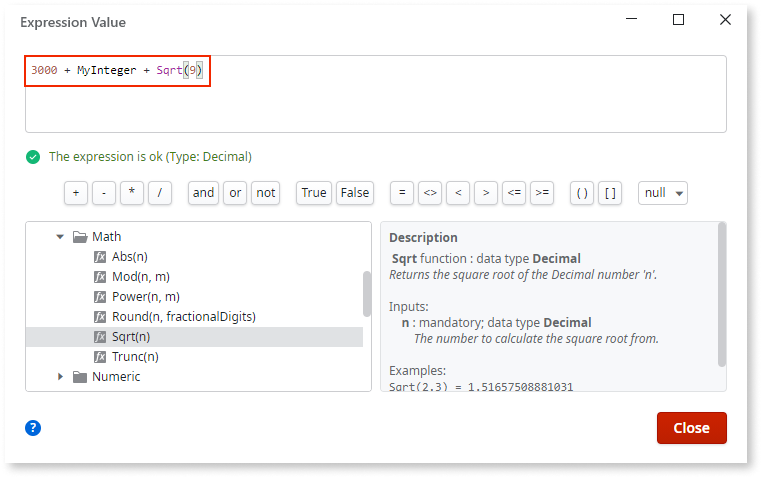The width and height of the screenshot is (762, 478).
Task: Insert the greater-than-or-equal operator
Action: (x=542, y=193)
